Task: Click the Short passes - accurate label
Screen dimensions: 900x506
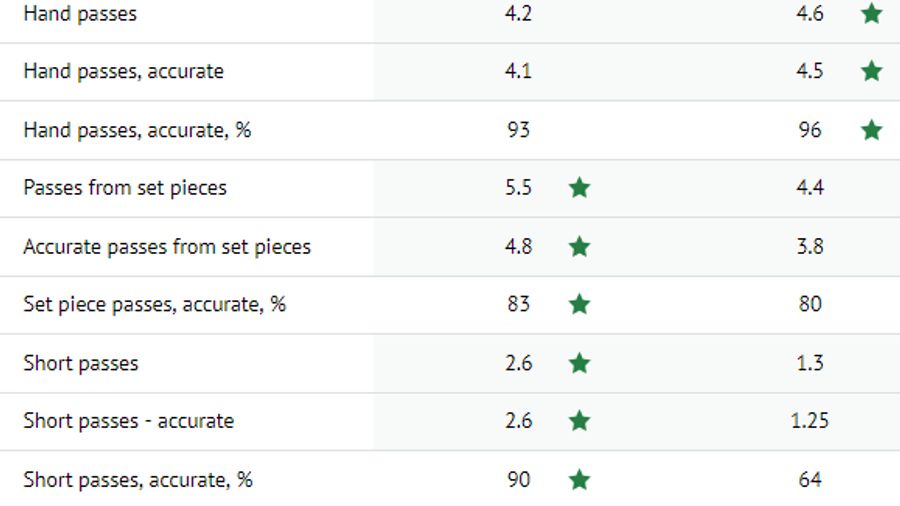Action: click(128, 421)
